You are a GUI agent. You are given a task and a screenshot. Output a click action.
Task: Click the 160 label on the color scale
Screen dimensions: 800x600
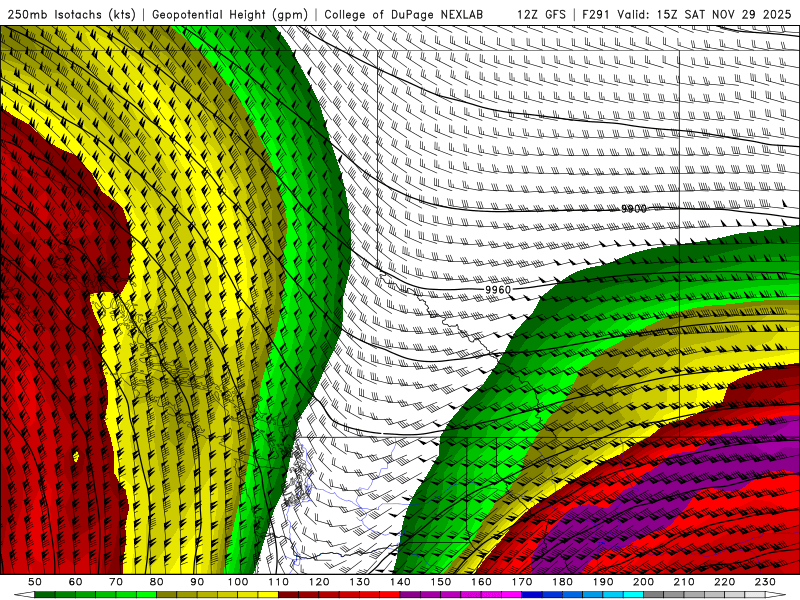pos(481,582)
